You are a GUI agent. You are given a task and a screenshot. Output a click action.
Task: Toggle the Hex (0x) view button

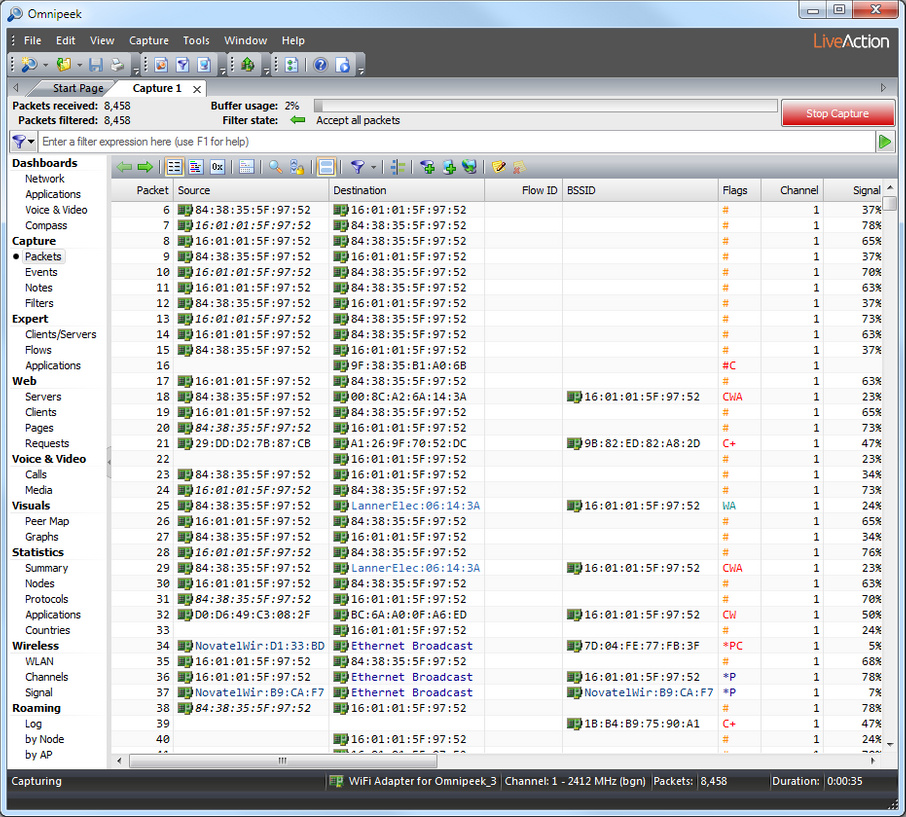tap(217, 168)
